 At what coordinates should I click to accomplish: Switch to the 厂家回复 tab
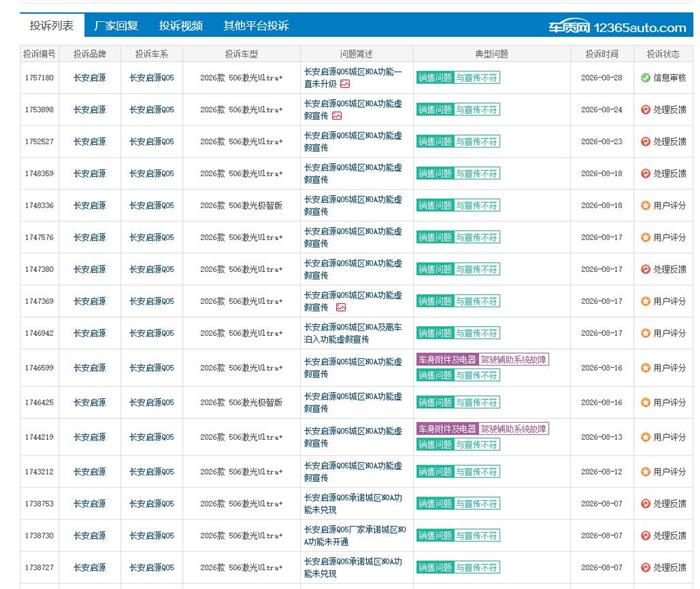click(116, 25)
